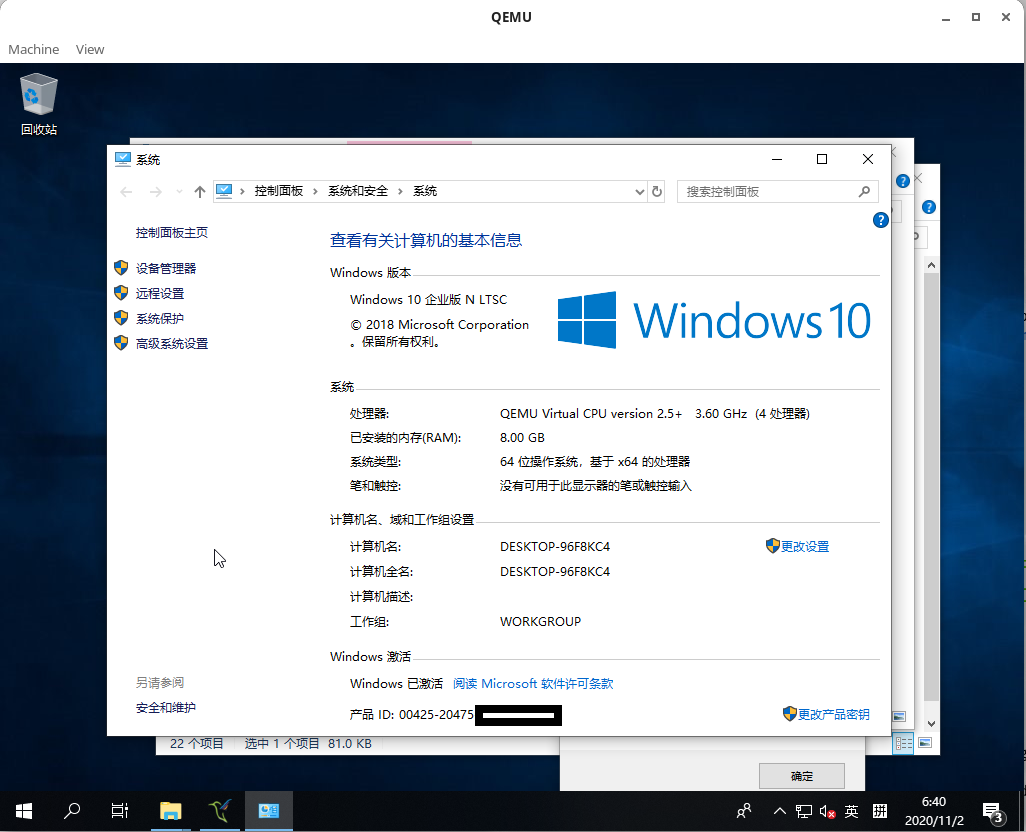
Task: Switch to large icons view in Explorer
Action: coord(925,743)
